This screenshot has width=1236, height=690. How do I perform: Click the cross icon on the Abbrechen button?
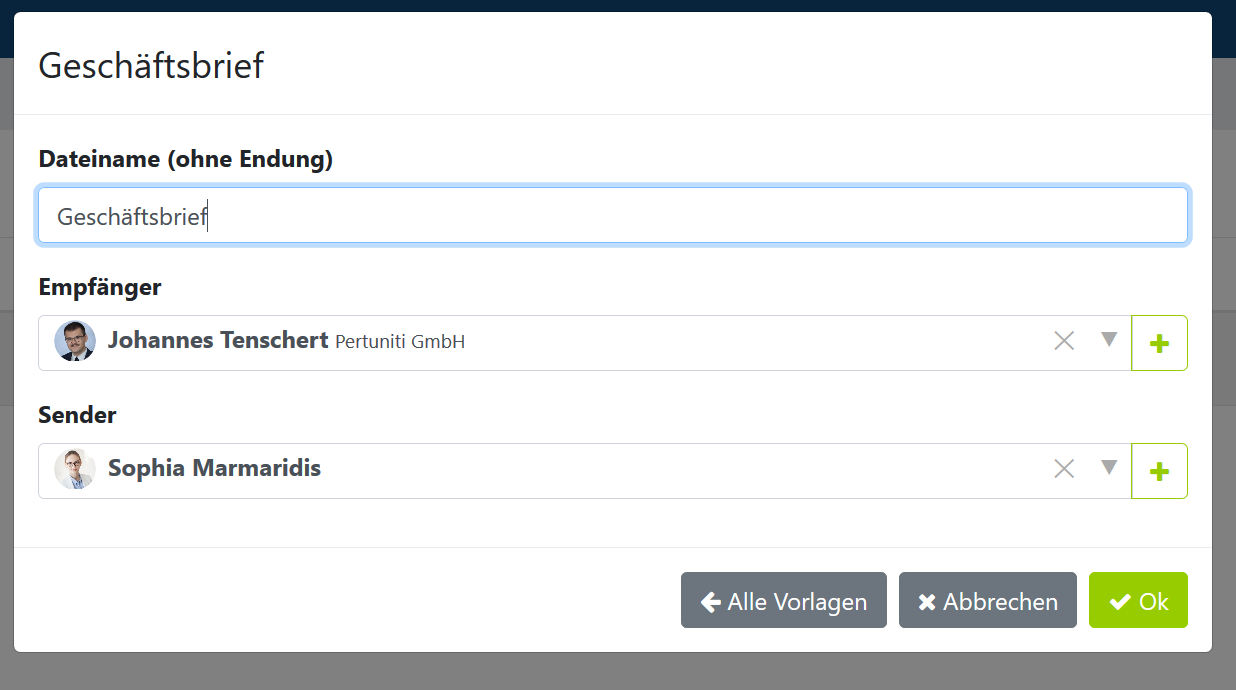point(927,602)
